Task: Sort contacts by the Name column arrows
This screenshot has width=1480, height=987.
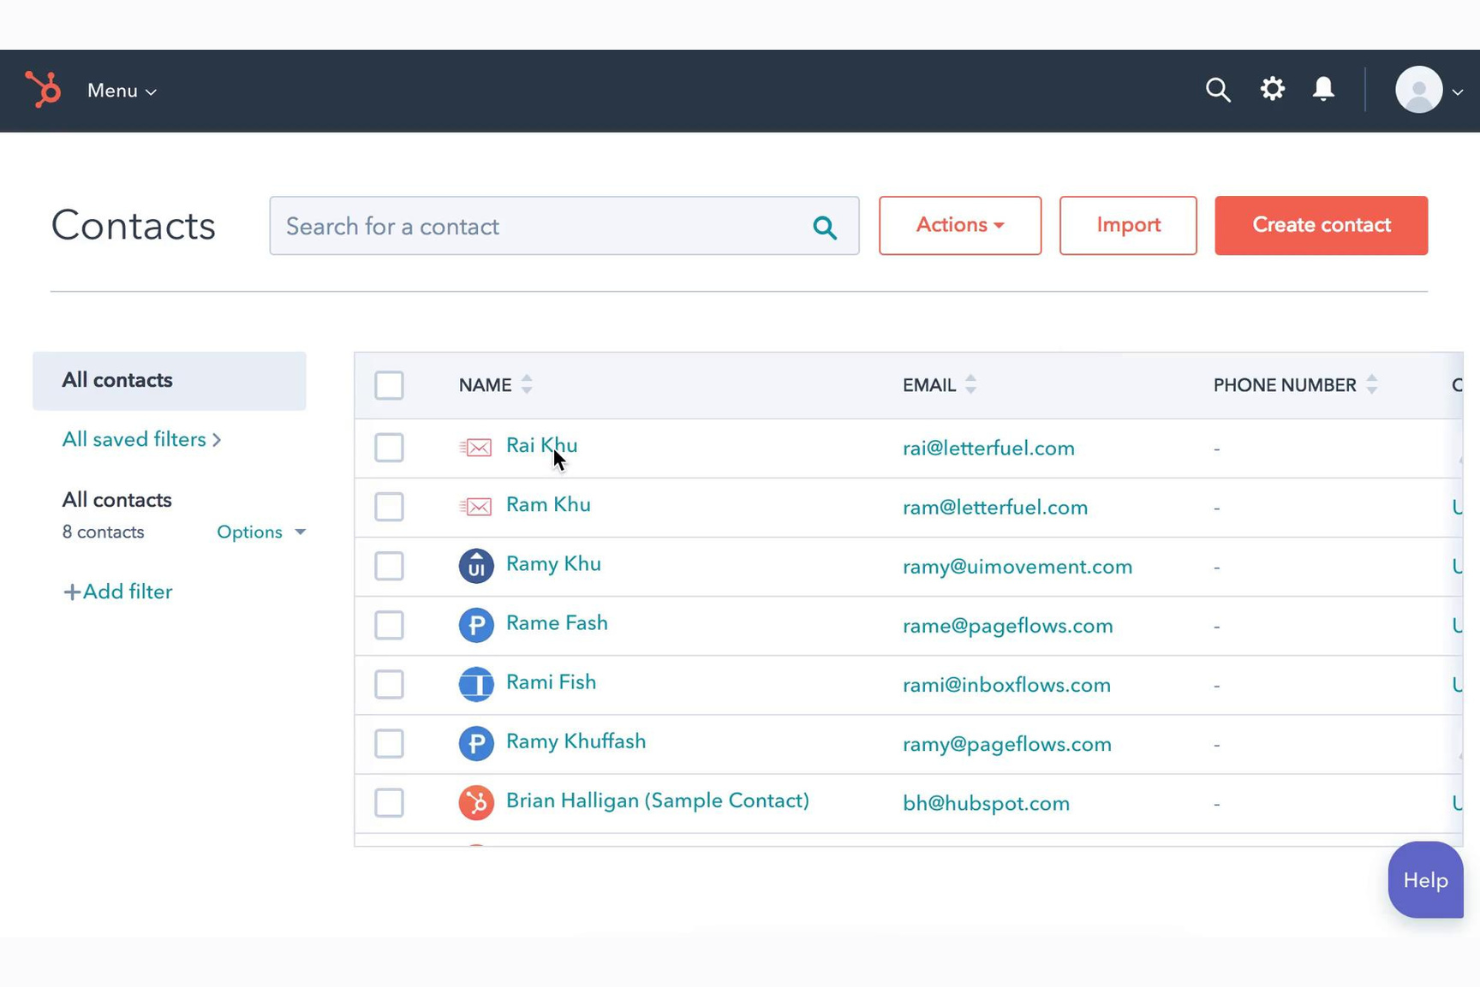Action: tap(526, 384)
